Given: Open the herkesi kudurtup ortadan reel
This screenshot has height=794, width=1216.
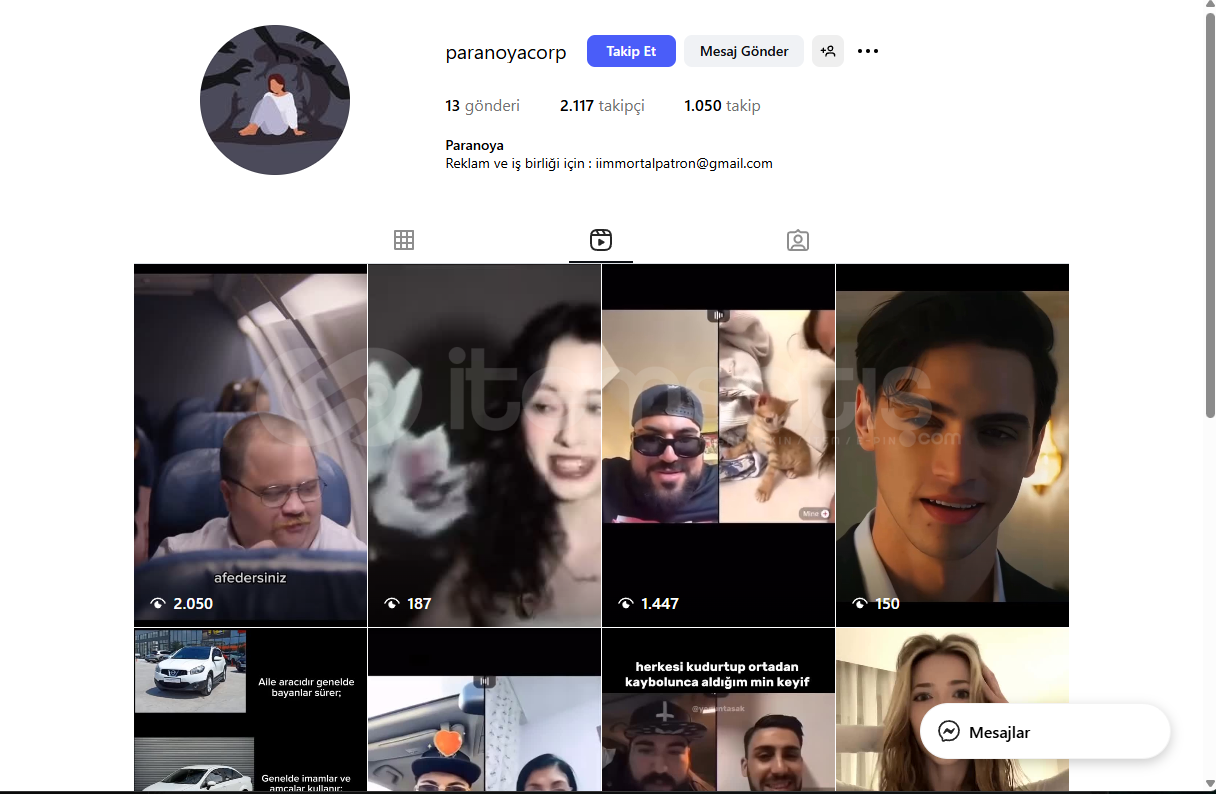Looking at the screenshot, I should tap(718, 710).
